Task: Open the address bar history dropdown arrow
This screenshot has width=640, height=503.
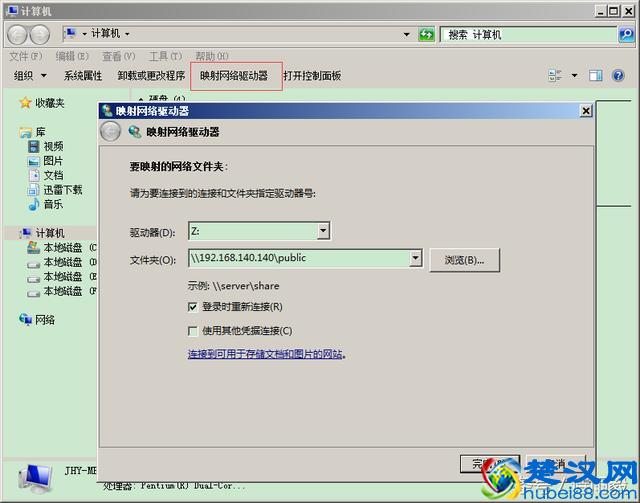Action: point(407,35)
